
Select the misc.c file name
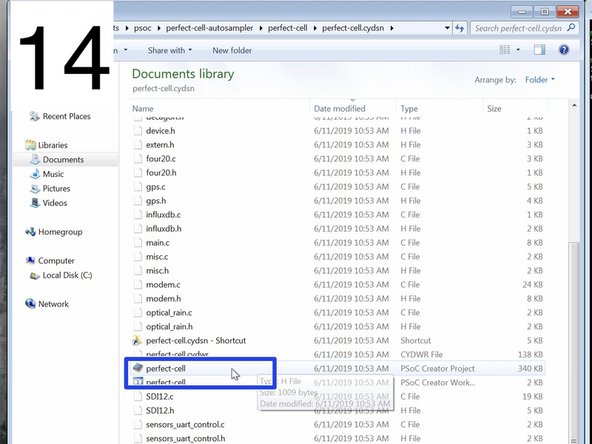[x=157, y=257]
